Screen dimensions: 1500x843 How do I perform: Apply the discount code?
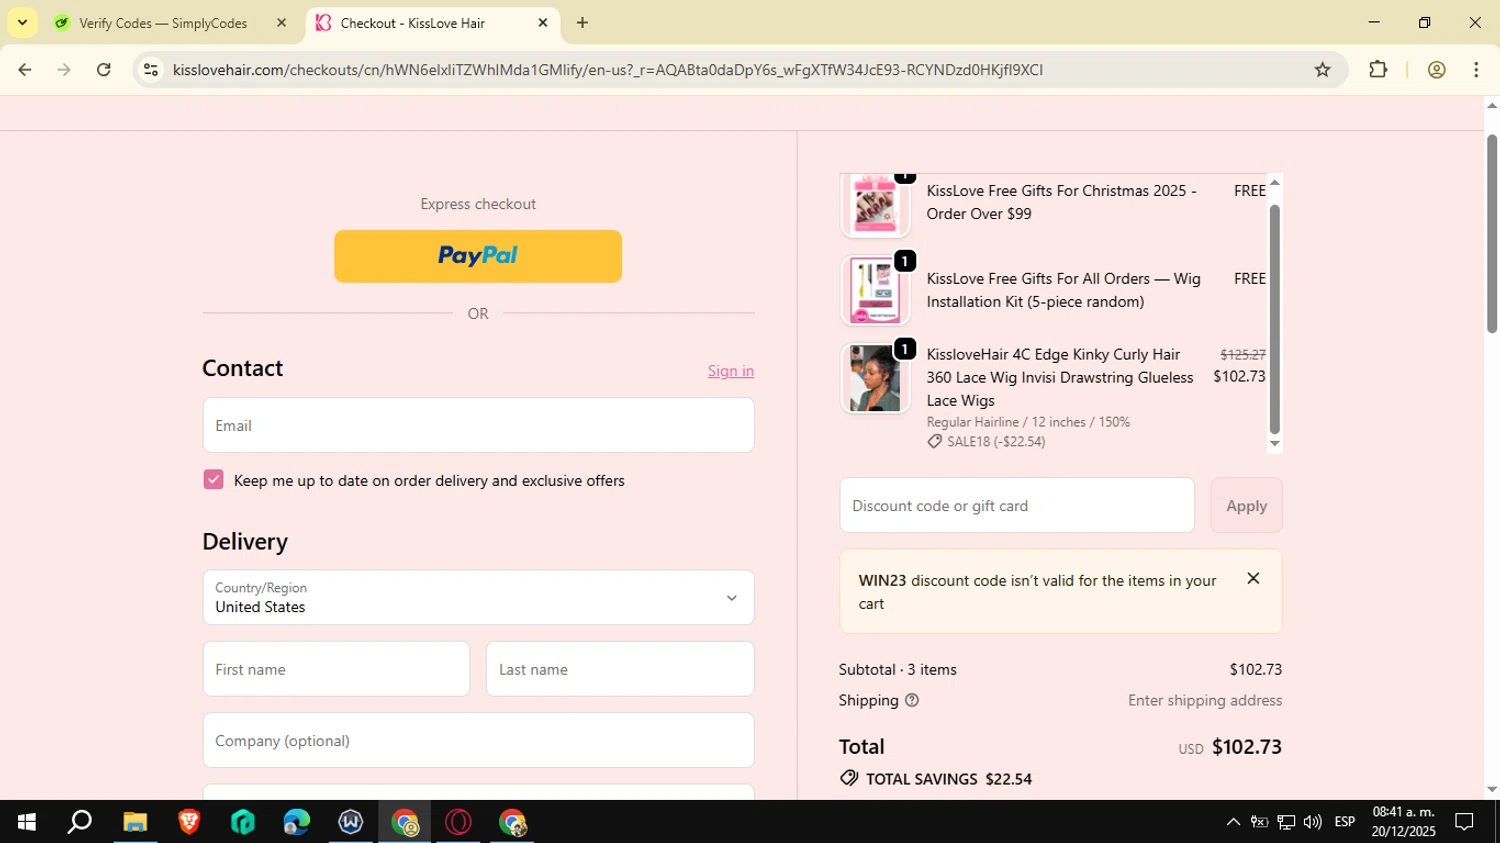(x=1246, y=505)
